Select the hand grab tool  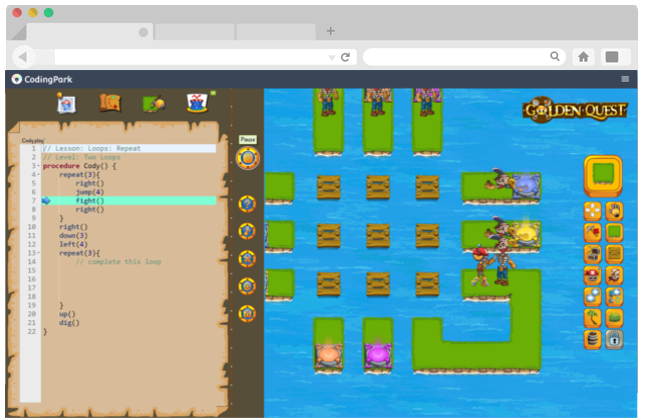(614, 211)
